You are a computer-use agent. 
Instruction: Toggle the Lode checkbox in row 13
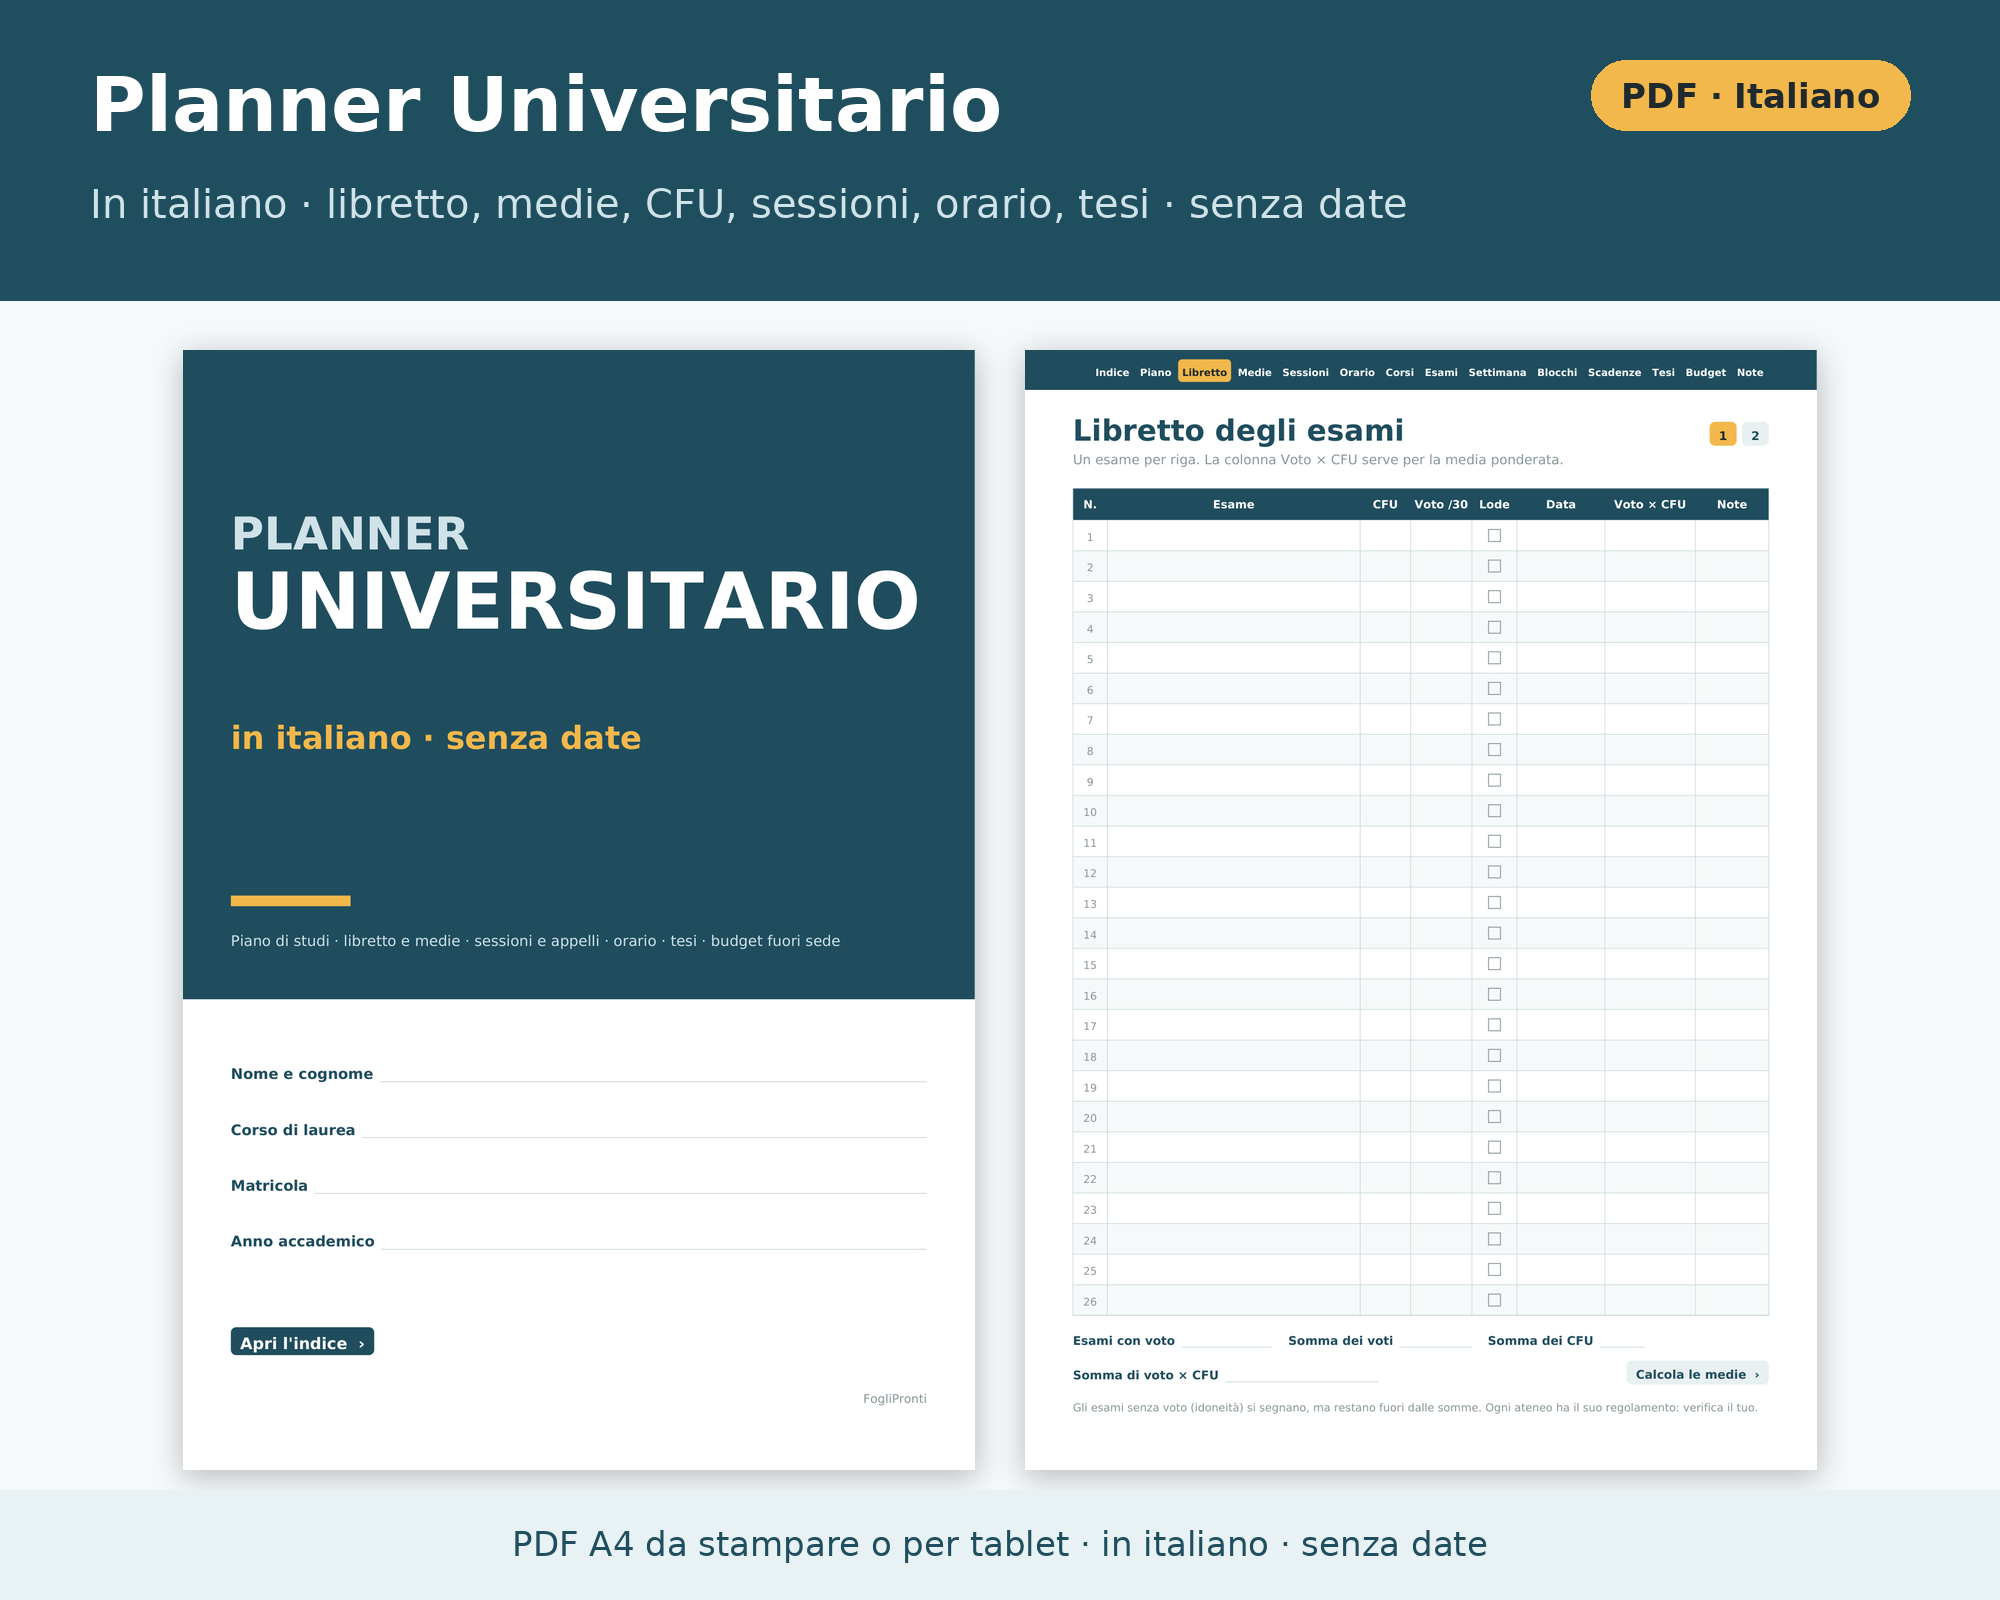[x=1494, y=903]
